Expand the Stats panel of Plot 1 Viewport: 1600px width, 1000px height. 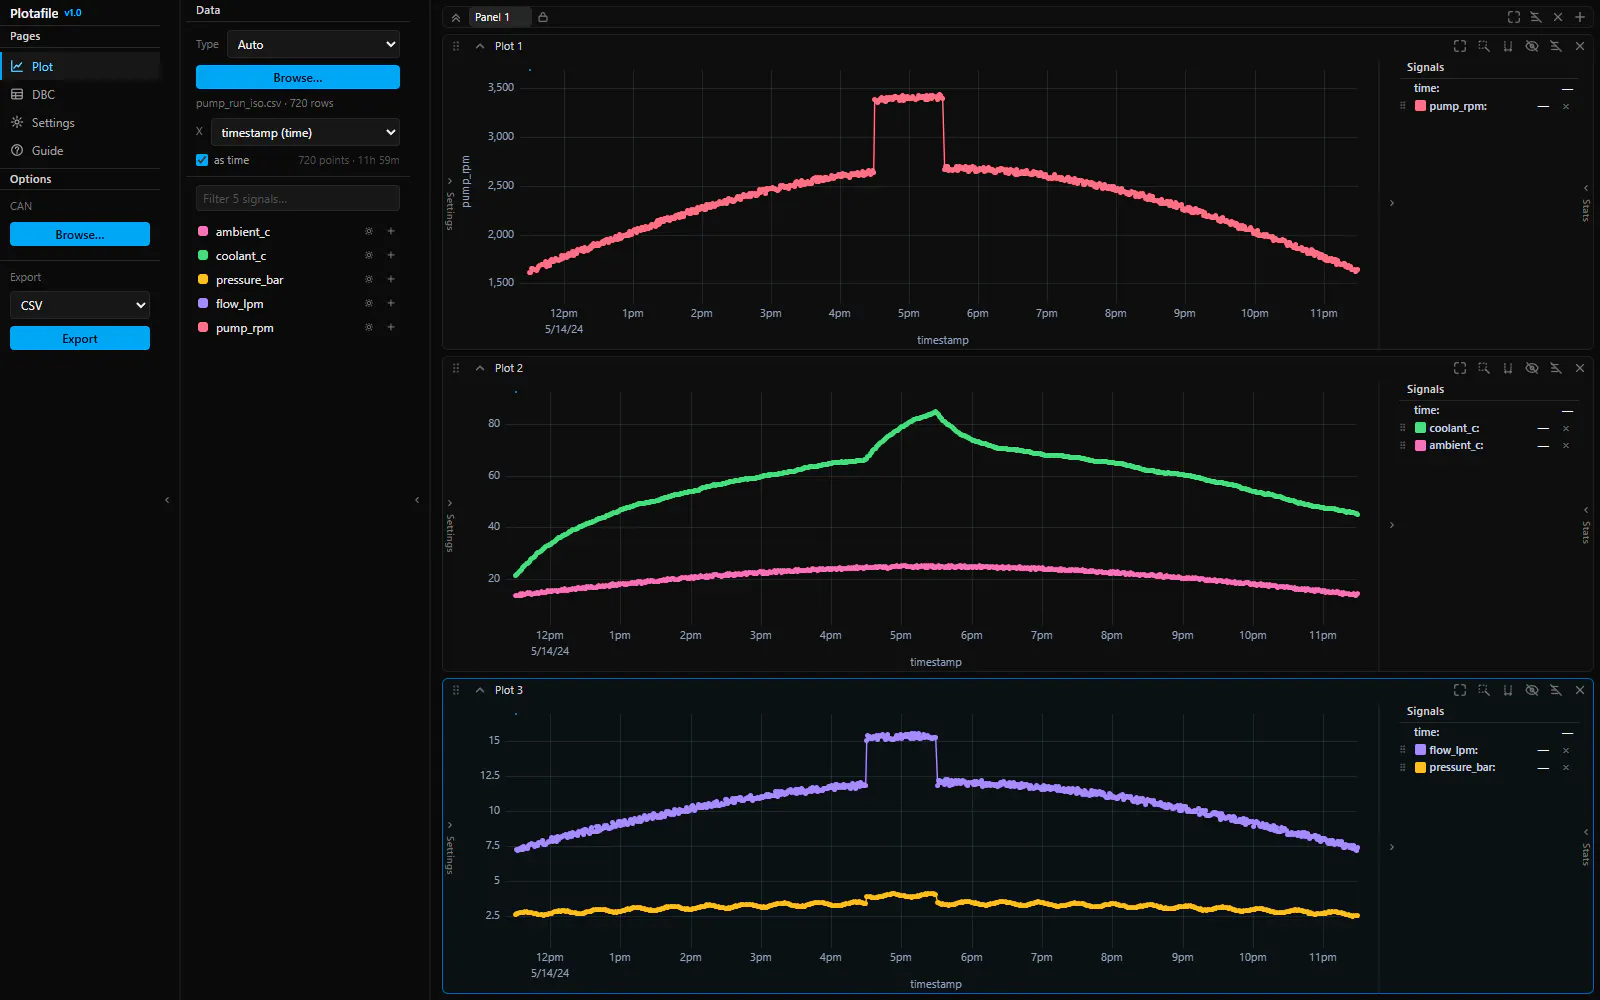point(1586,203)
